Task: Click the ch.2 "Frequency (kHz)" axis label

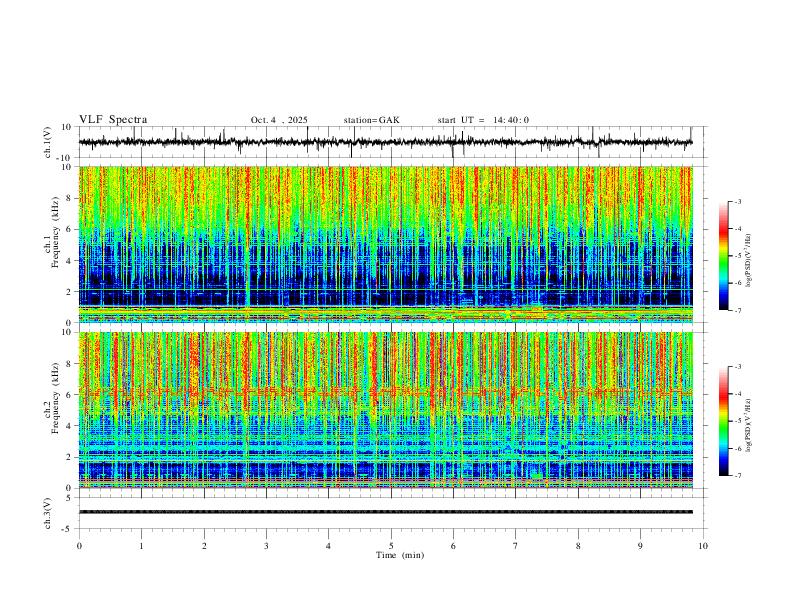Action: click(x=55, y=398)
